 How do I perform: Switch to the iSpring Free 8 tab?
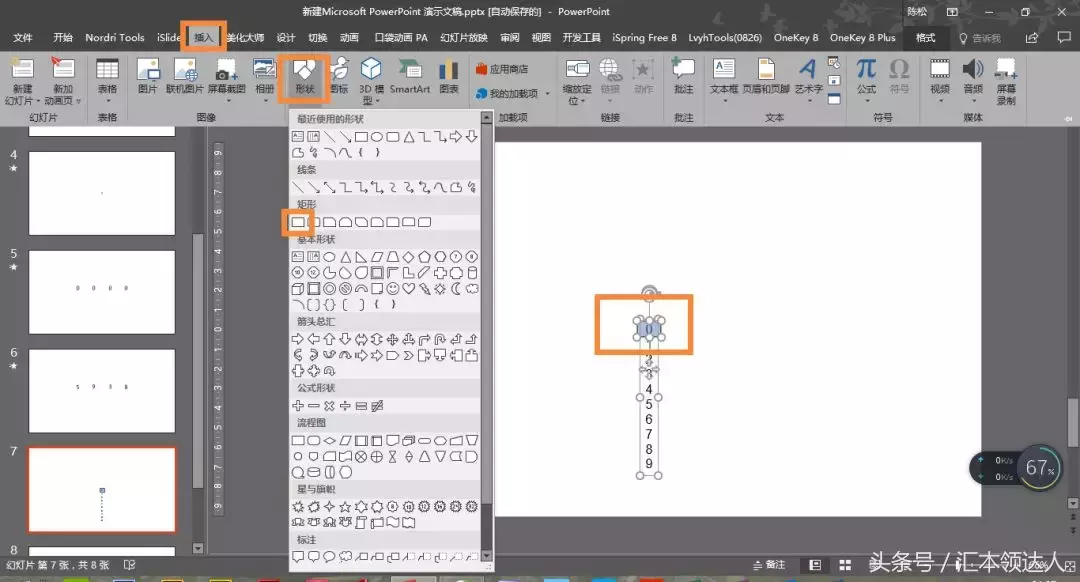[x=645, y=38]
